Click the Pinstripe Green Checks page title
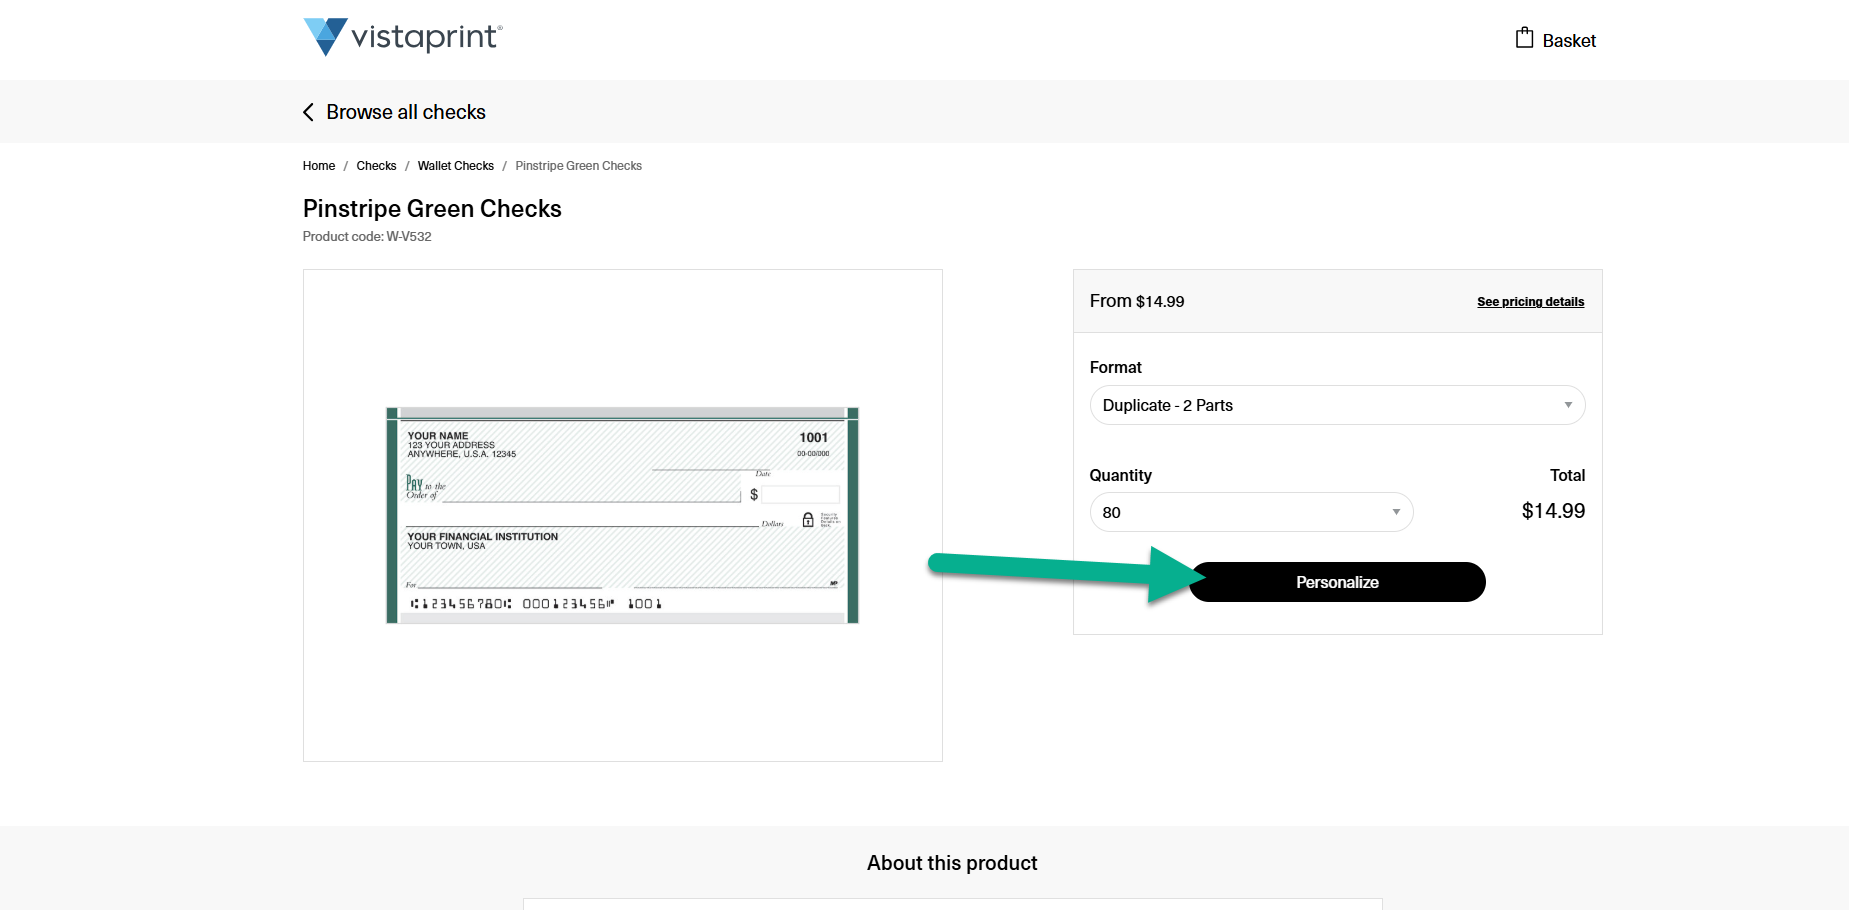Image resolution: width=1849 pixels, height=910 pixels. tap(432, 209)
